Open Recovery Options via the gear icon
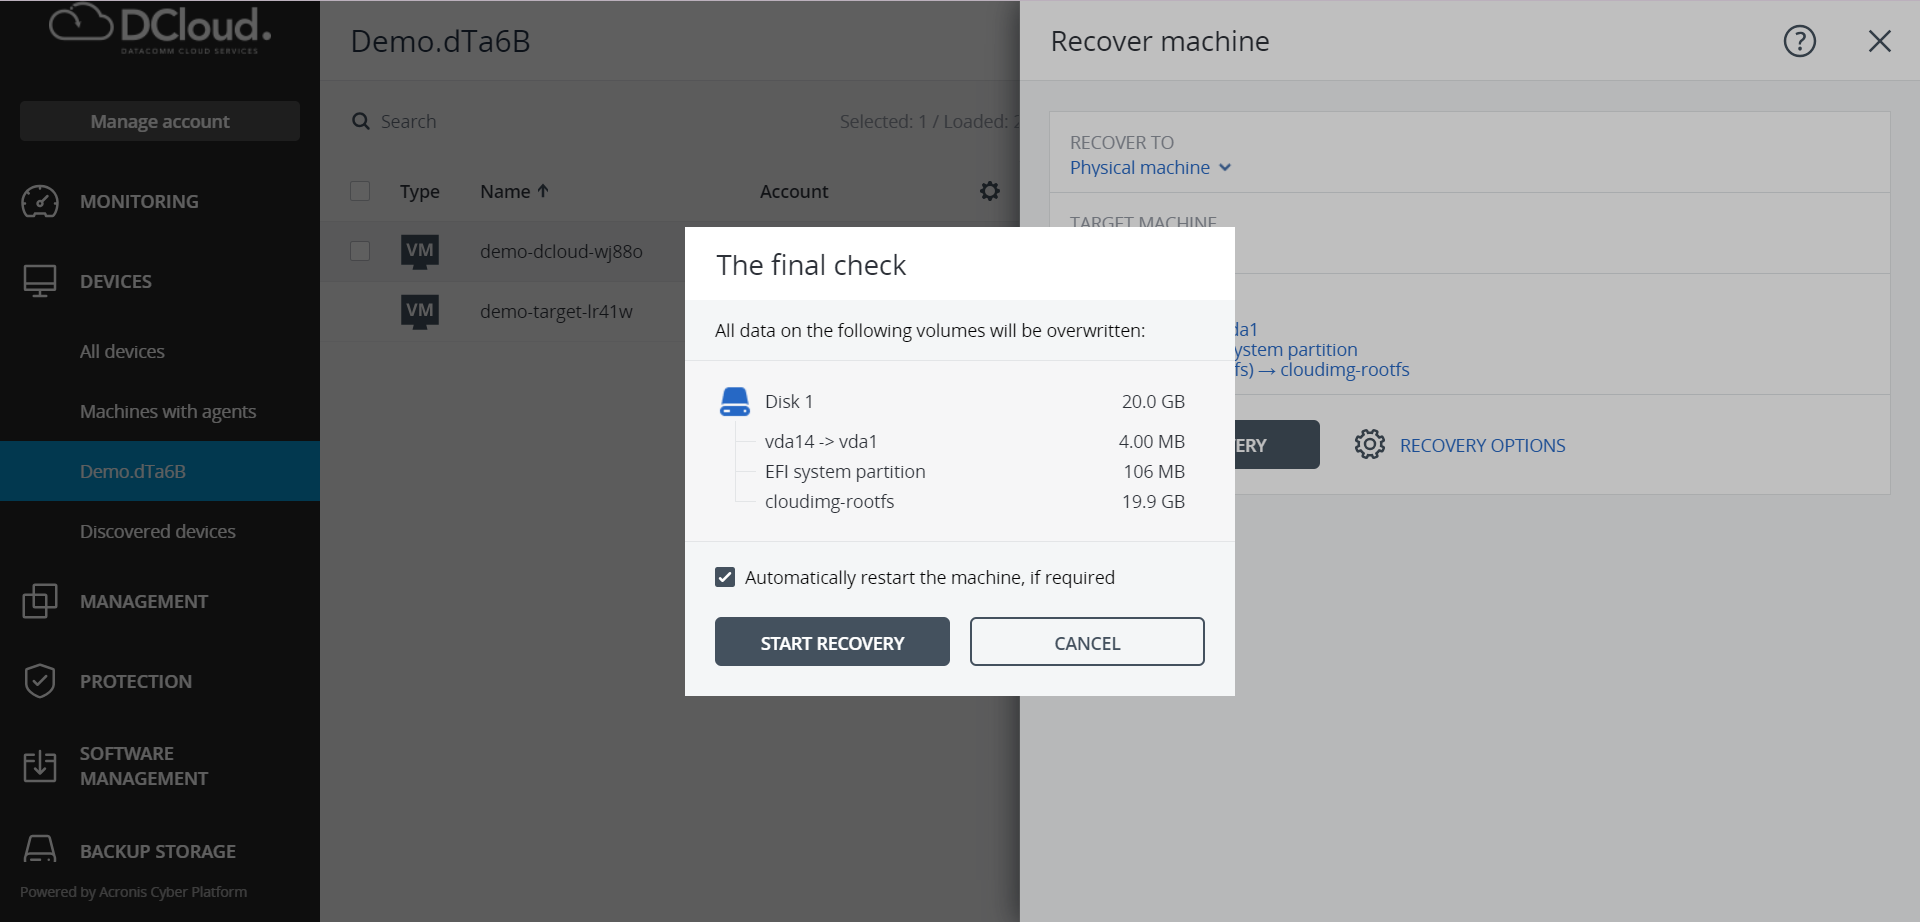The image size is (1920, 922). pyautogui.click(x=1370, y=444)
